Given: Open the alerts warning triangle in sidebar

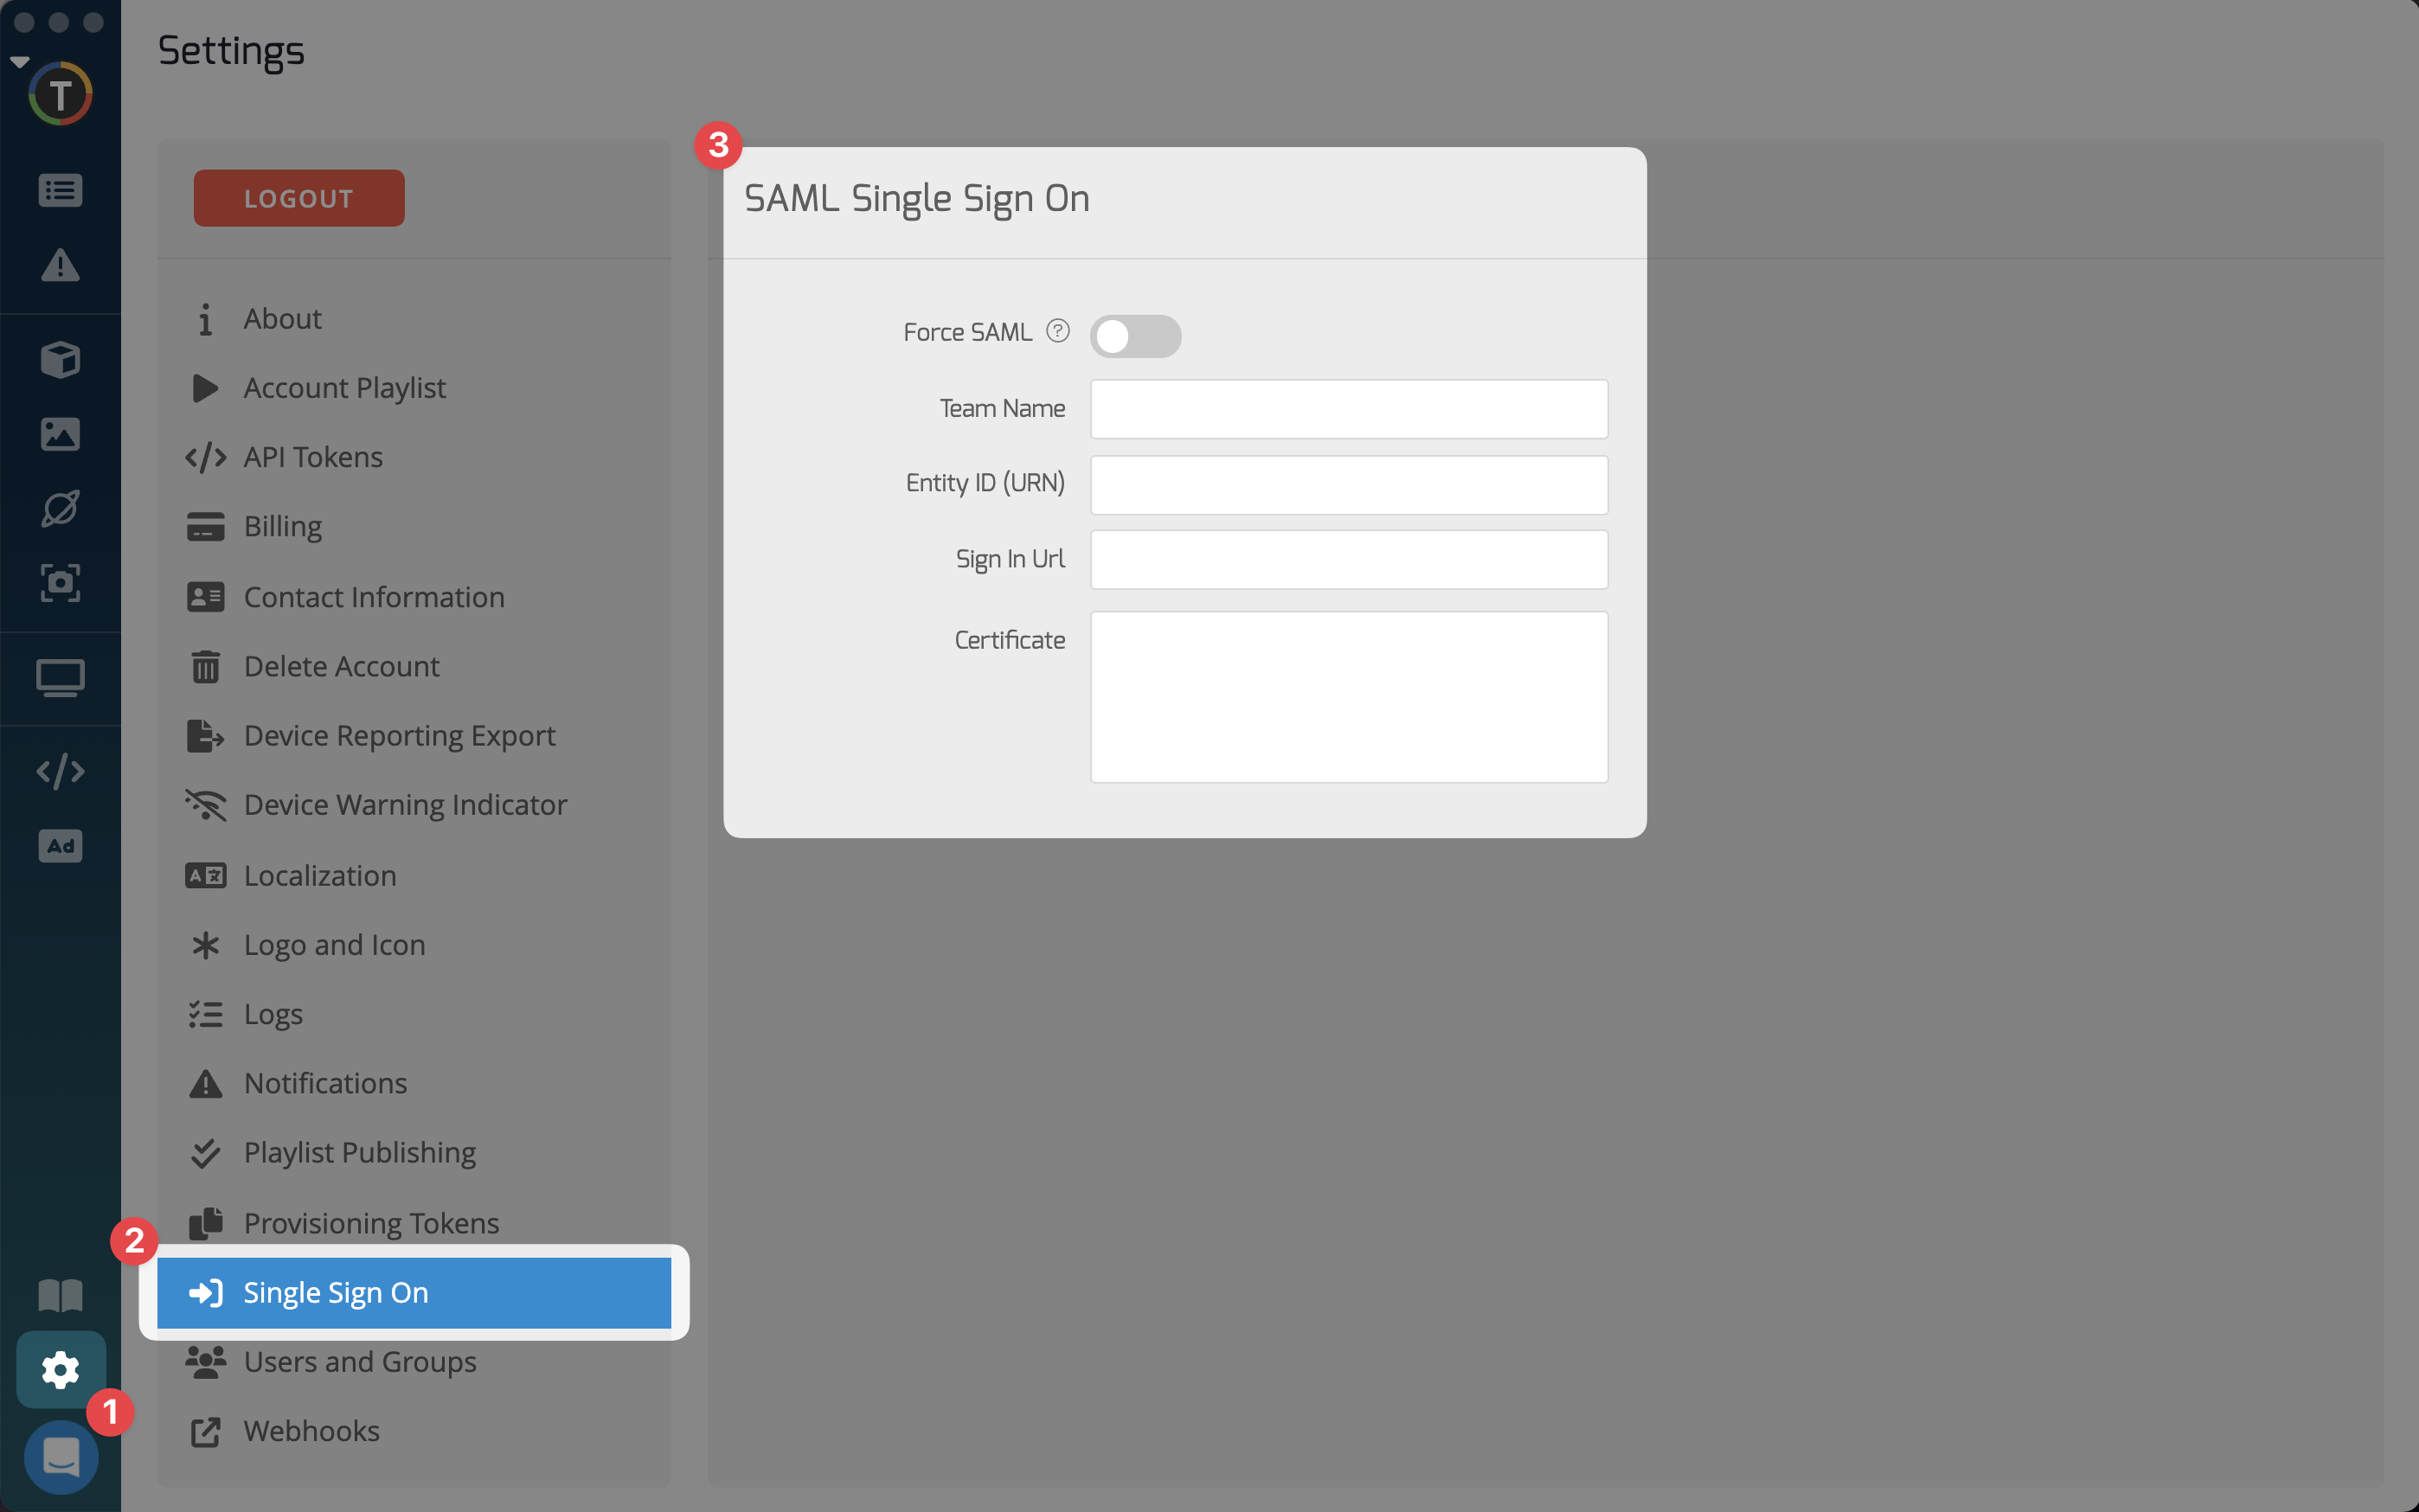Looking at the screenshot, I should point(60,265).
